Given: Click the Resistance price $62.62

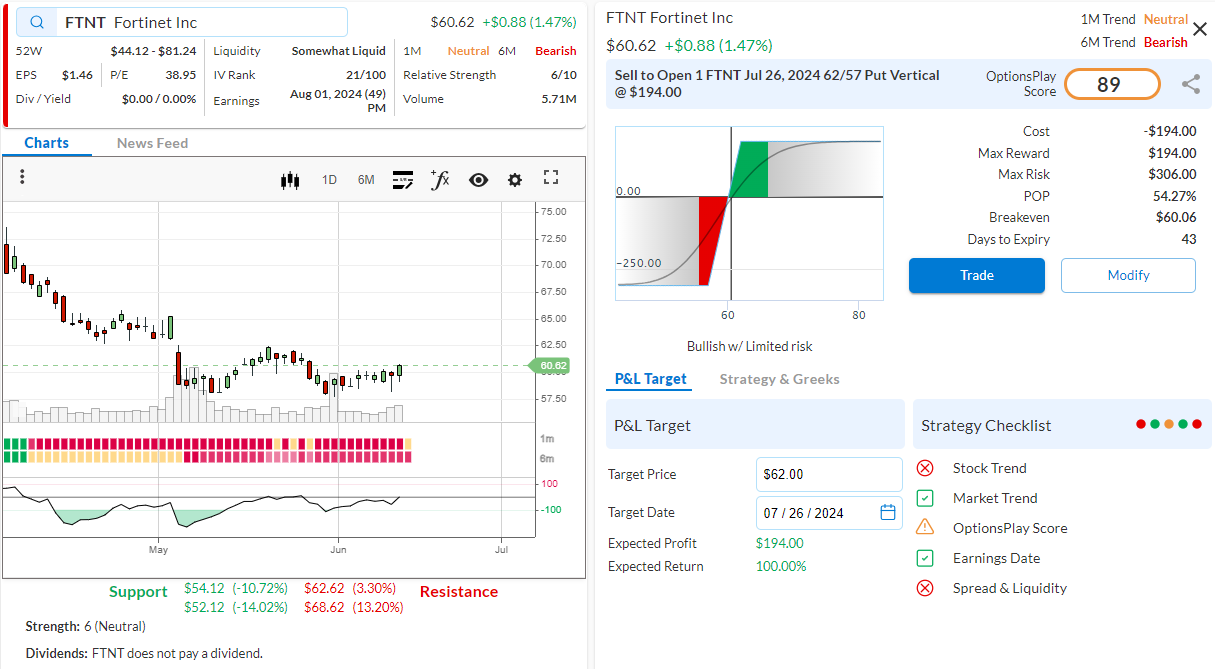Looking at the screenshot, I should tap(324, 588).
